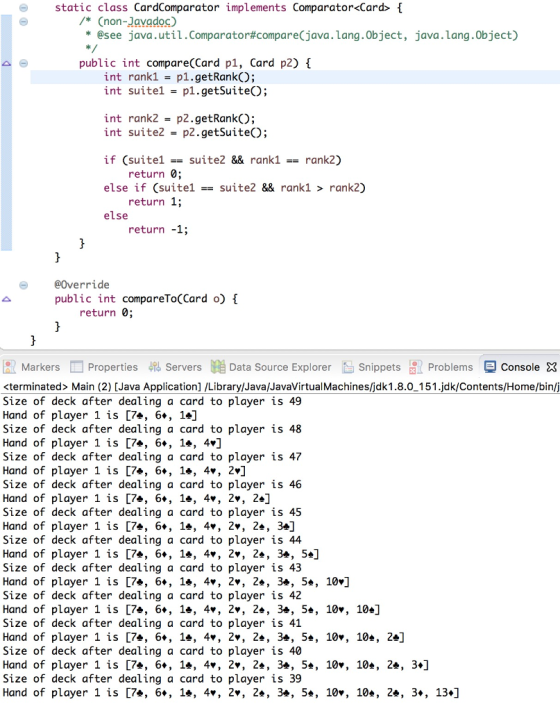This screenshot has height=711, width=560.
Task: Click the 'else if (suite1 == suite2 && rank1 > rank2)' line
Action: [x=234, y=188]
